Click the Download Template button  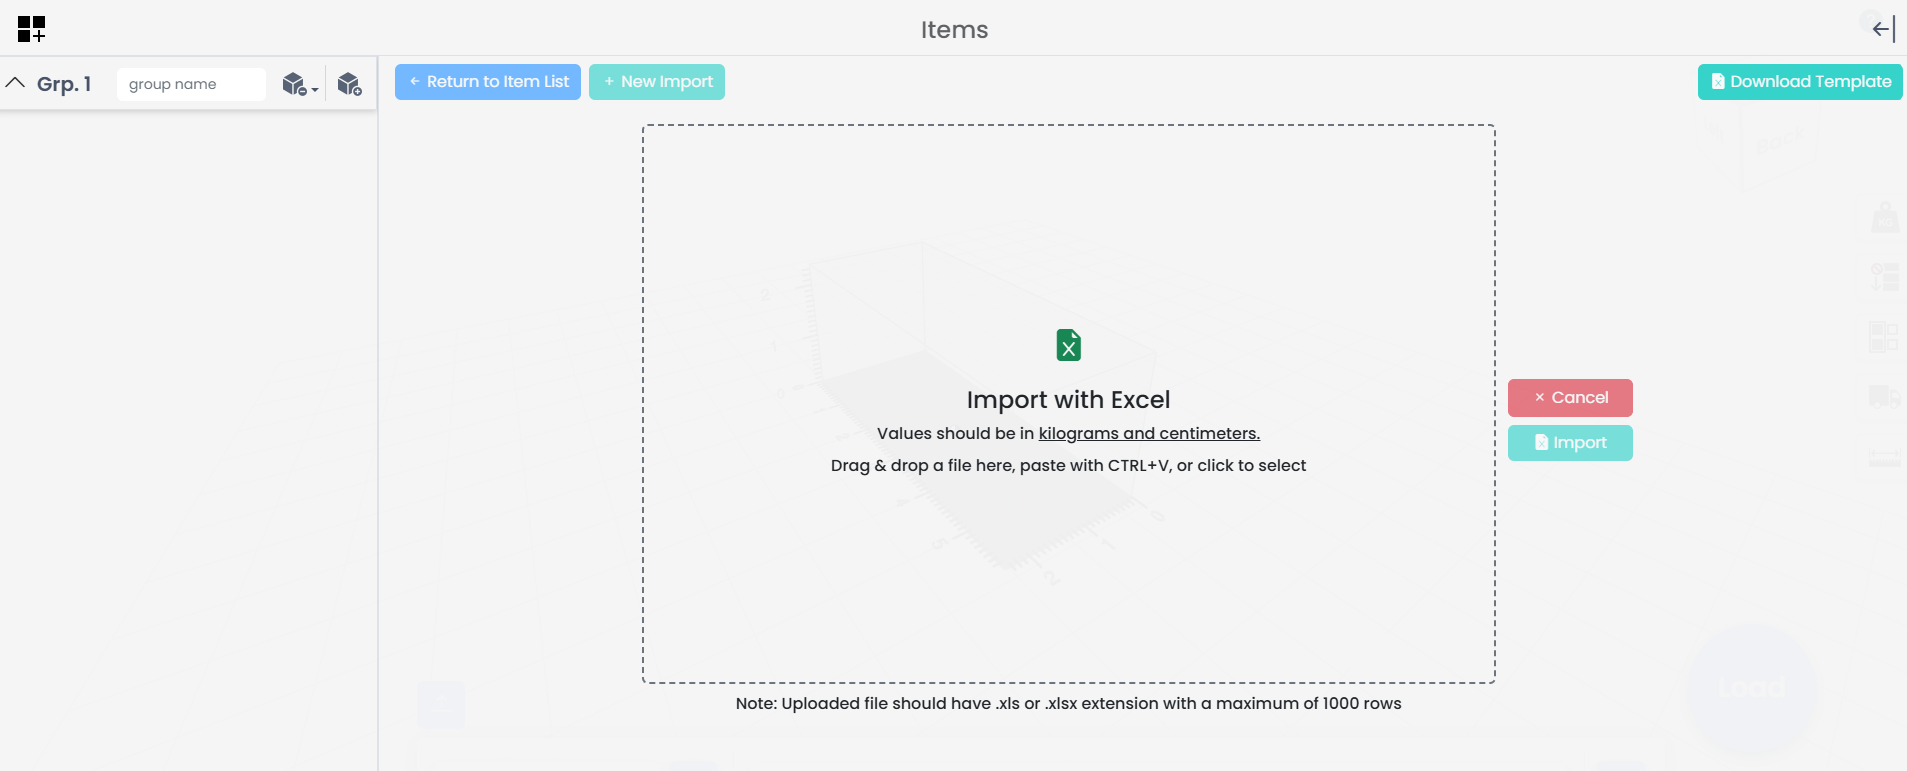pos(1800,82)
